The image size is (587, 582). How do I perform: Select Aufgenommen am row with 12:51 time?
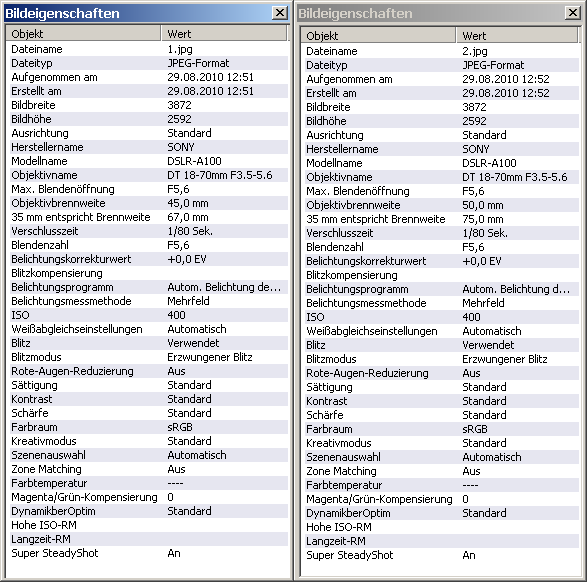[x=149, y=77]
